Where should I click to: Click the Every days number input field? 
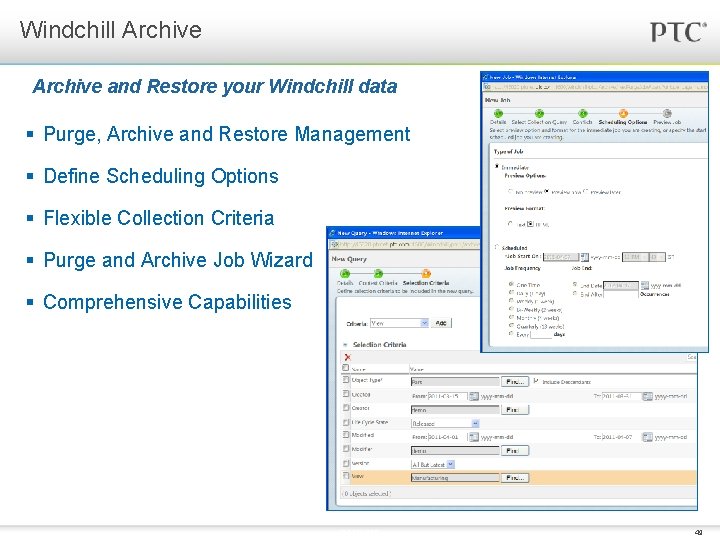(541, 334)
